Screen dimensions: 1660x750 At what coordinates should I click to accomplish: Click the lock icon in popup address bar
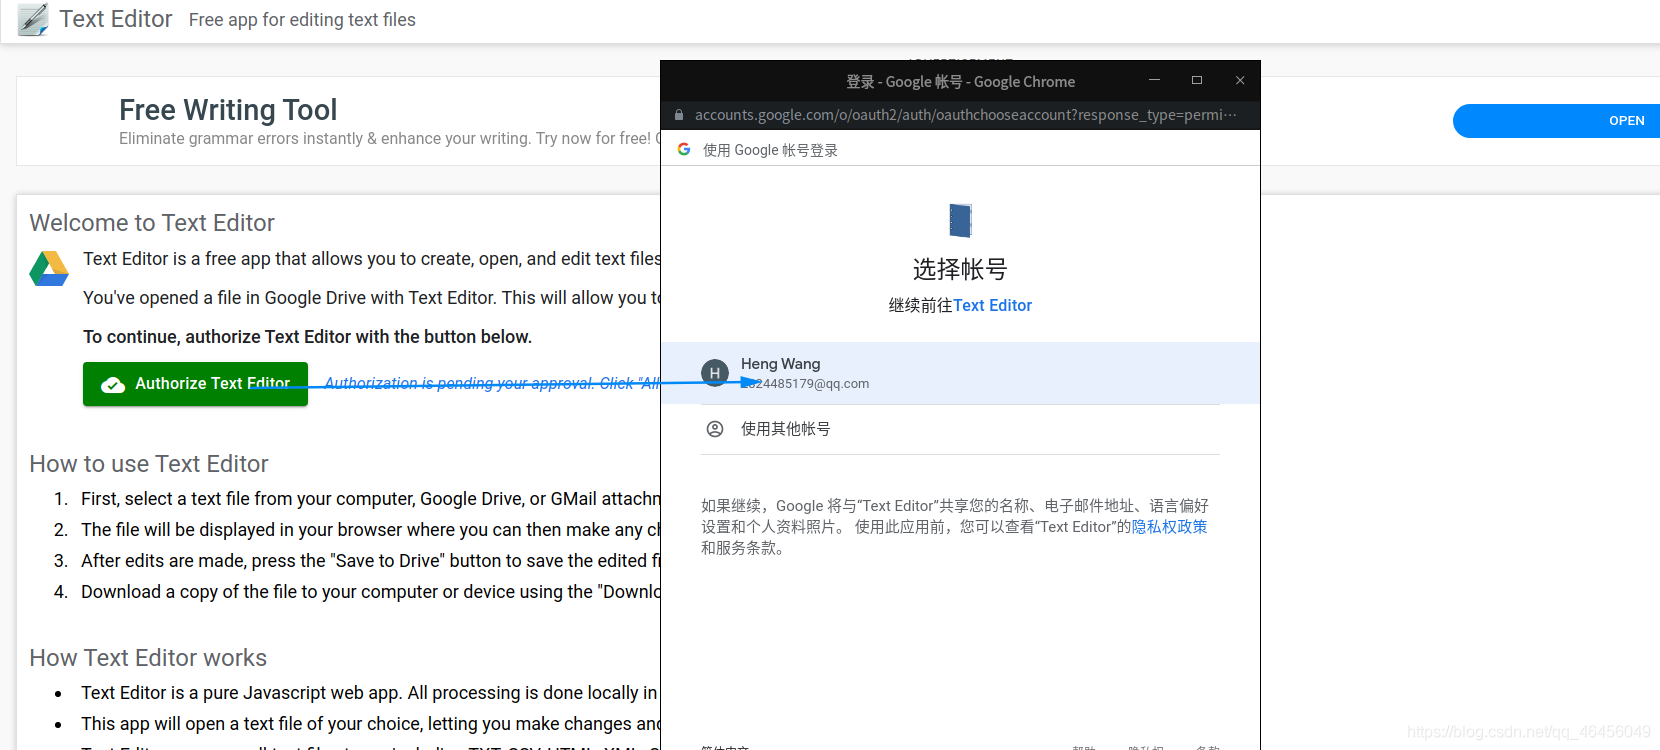679,115
